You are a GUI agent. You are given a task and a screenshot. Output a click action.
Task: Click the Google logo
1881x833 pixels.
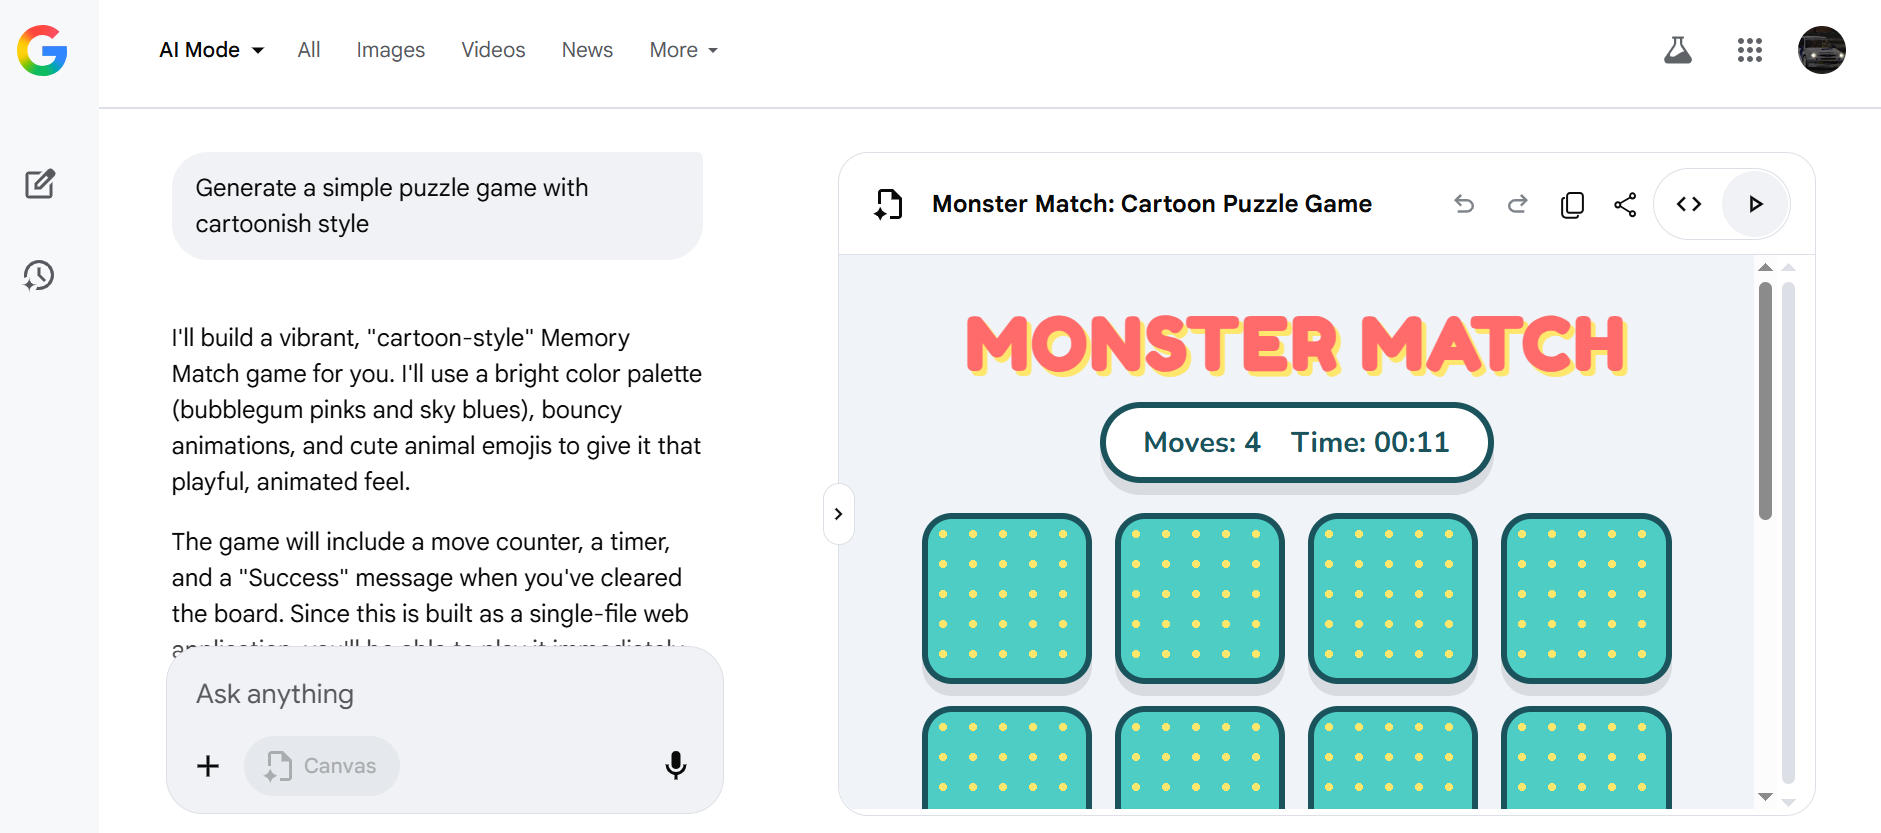click(42, 50)
